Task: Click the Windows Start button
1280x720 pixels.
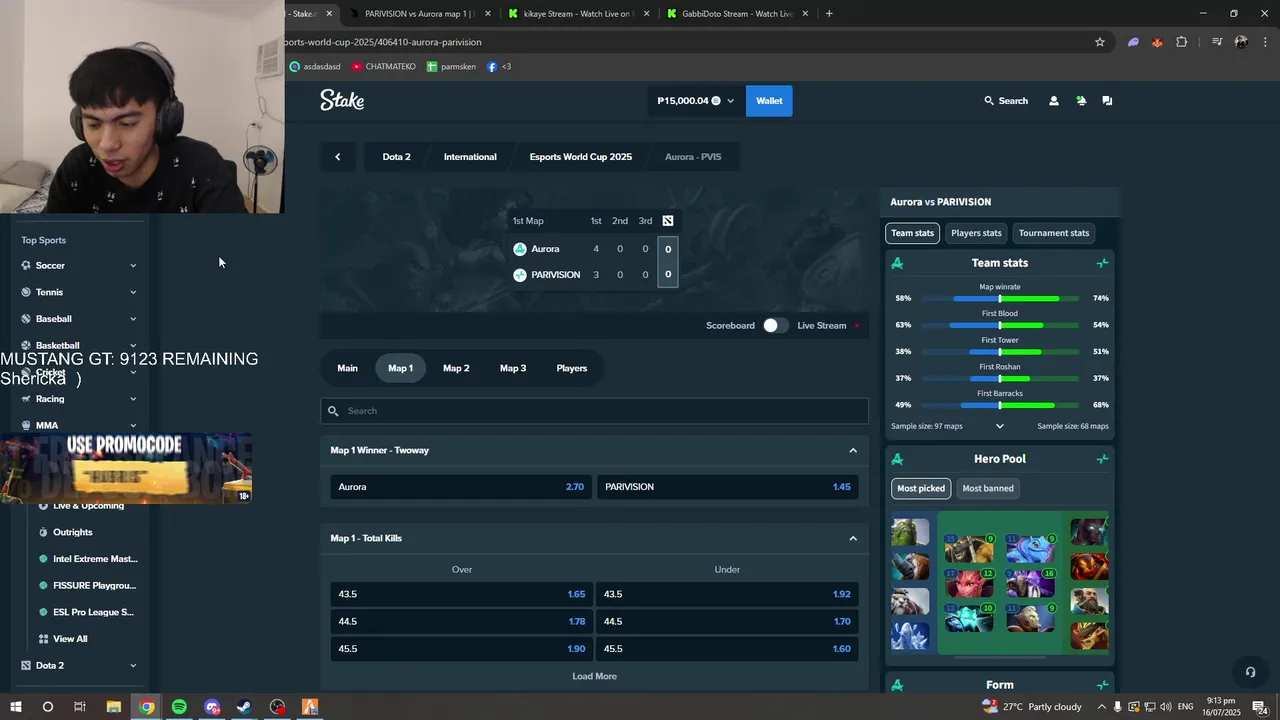Action: pyautogui.click(x=15, y=707)
